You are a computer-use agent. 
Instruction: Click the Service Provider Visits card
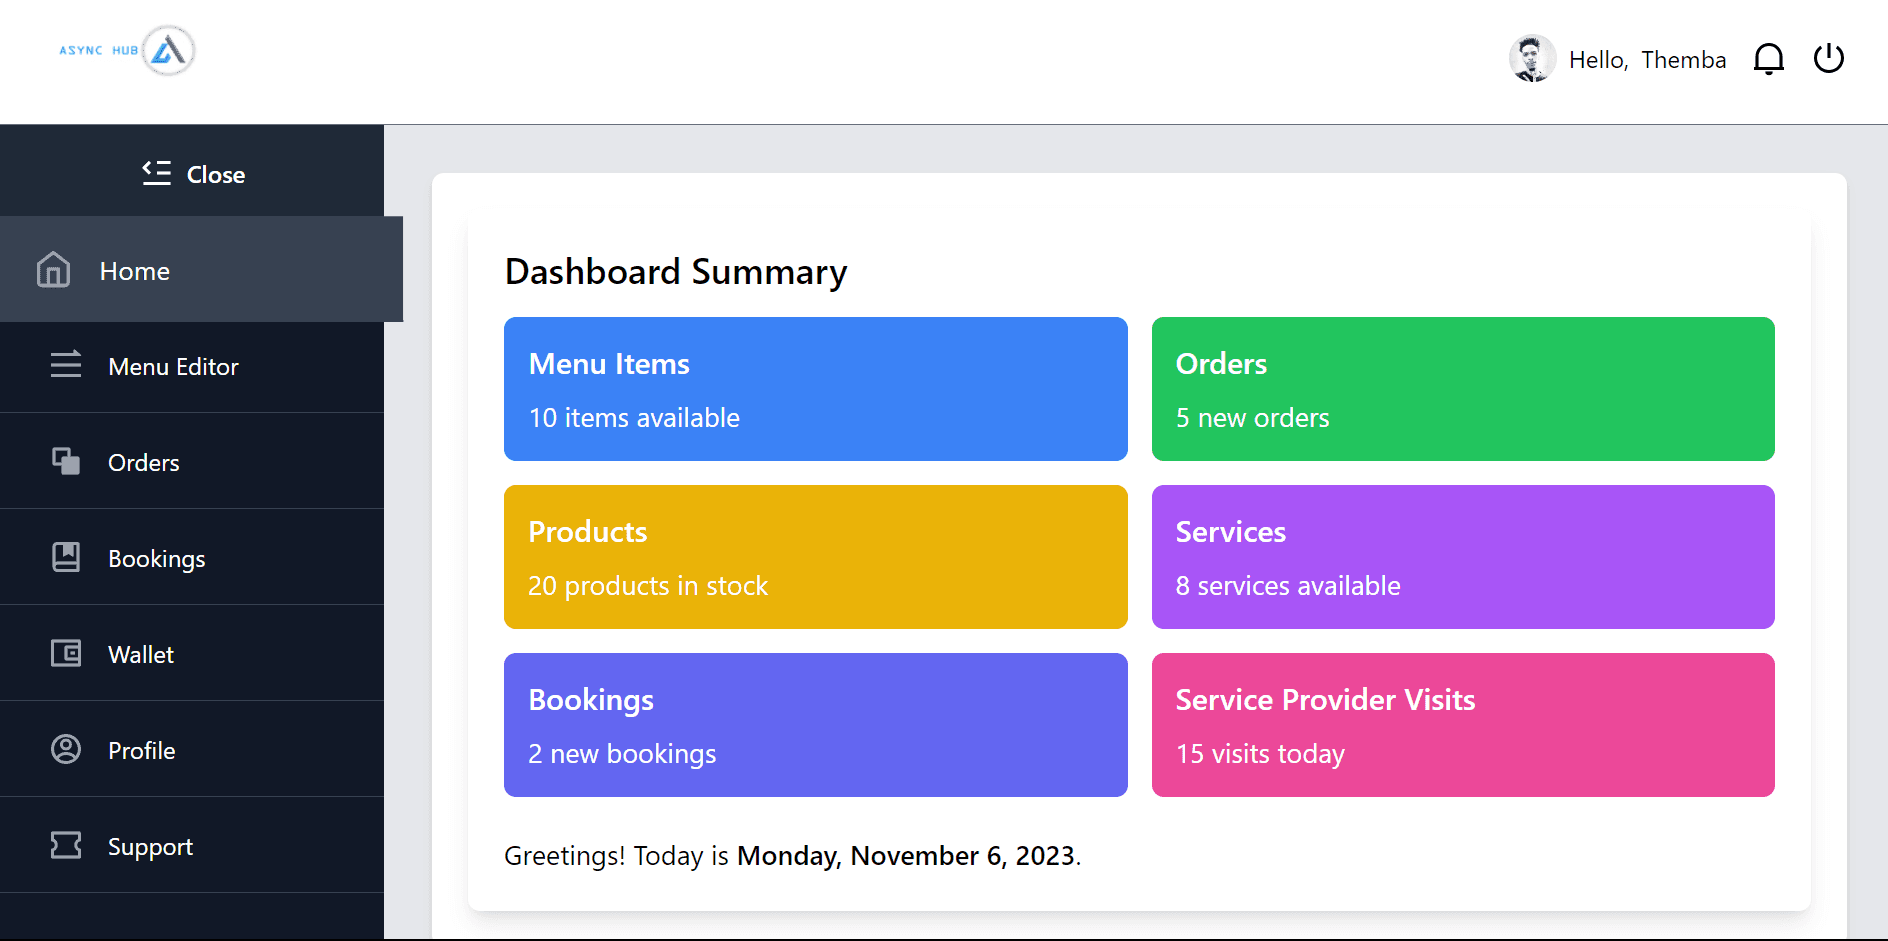click(x=1463, y=725)
